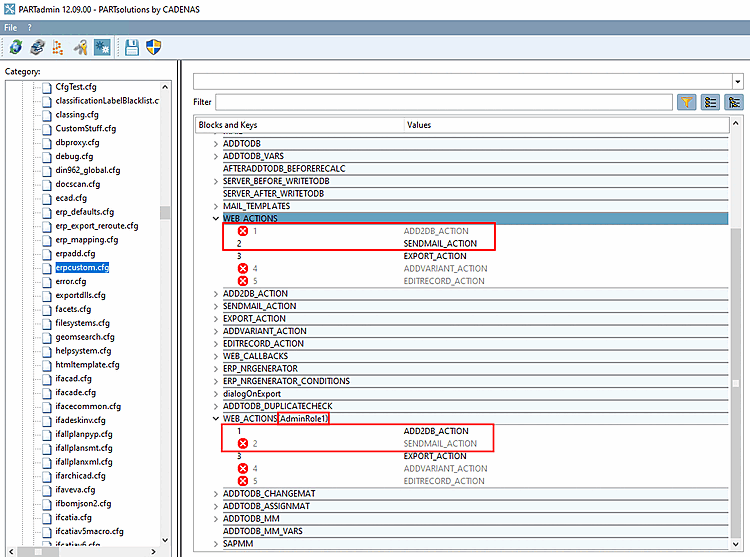The height and width of the screenshot is (557, 750).
Task: Click the Blocks and Keys column header
Action: click(x=300, y=125)
